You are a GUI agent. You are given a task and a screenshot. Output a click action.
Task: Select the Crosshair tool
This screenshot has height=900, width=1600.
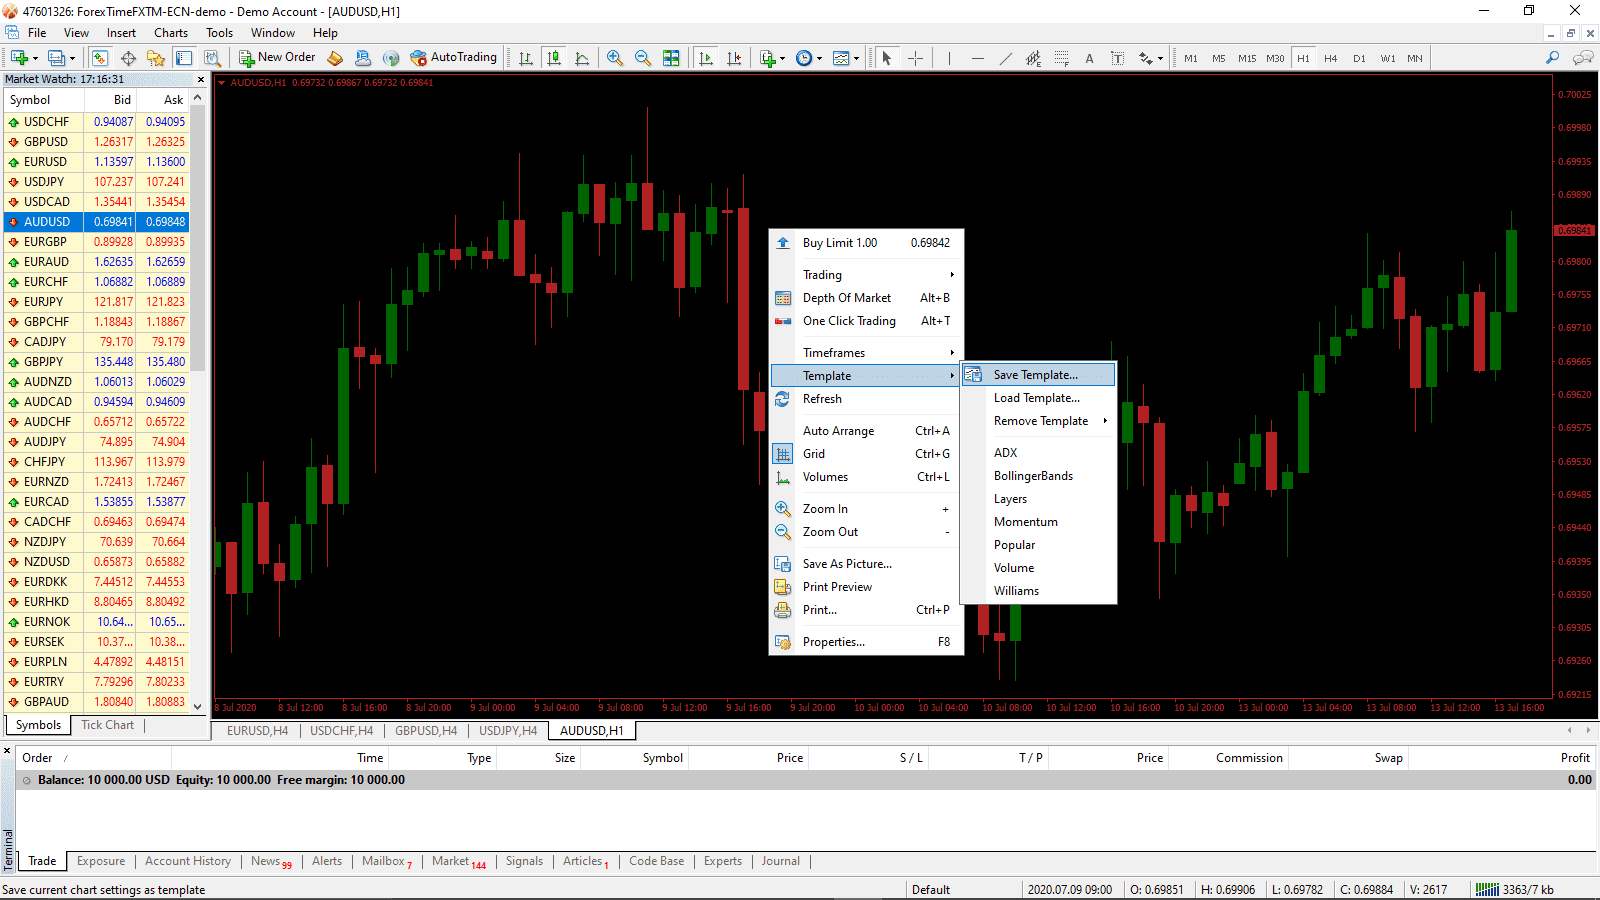[x=914, y=58]
